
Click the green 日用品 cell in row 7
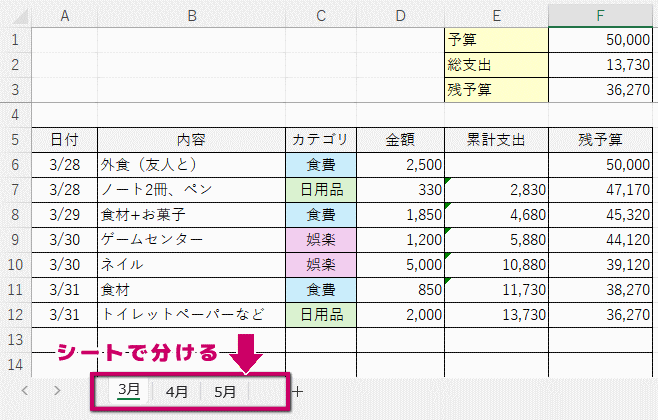click(320, 190)
